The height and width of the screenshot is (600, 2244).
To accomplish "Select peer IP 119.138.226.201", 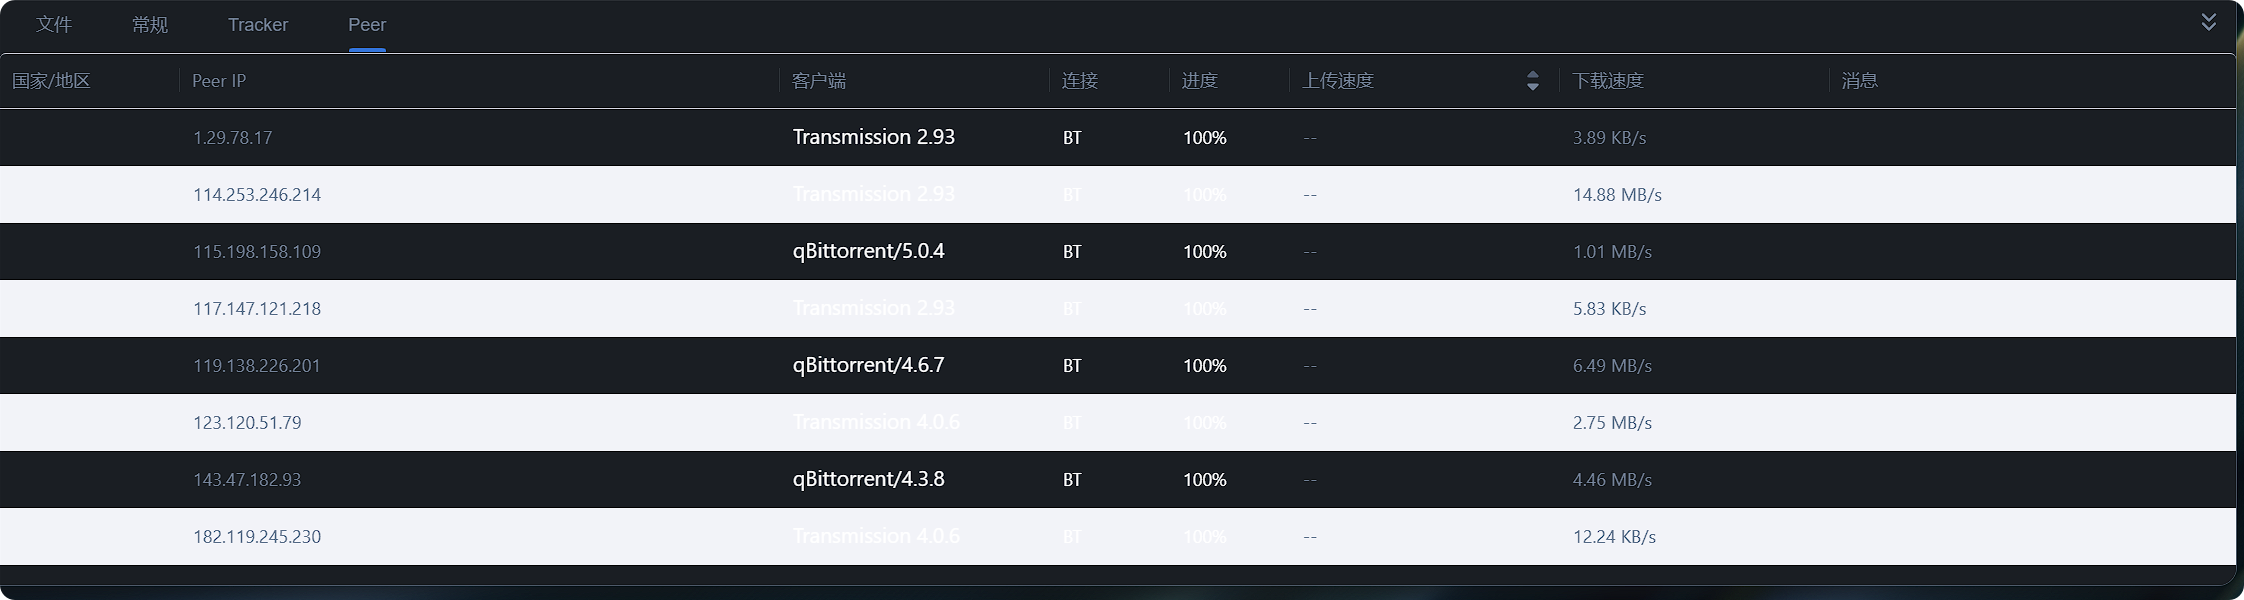I will [257, 366].
